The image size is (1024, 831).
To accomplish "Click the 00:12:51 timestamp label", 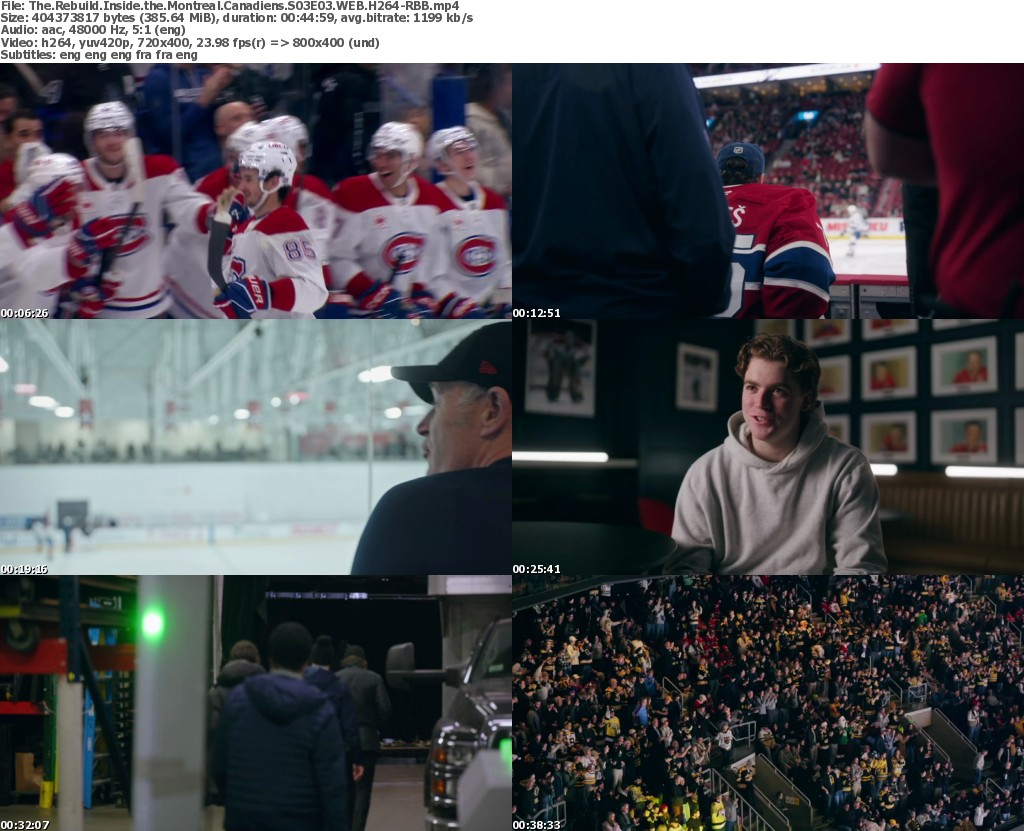I will coord(536,313).
